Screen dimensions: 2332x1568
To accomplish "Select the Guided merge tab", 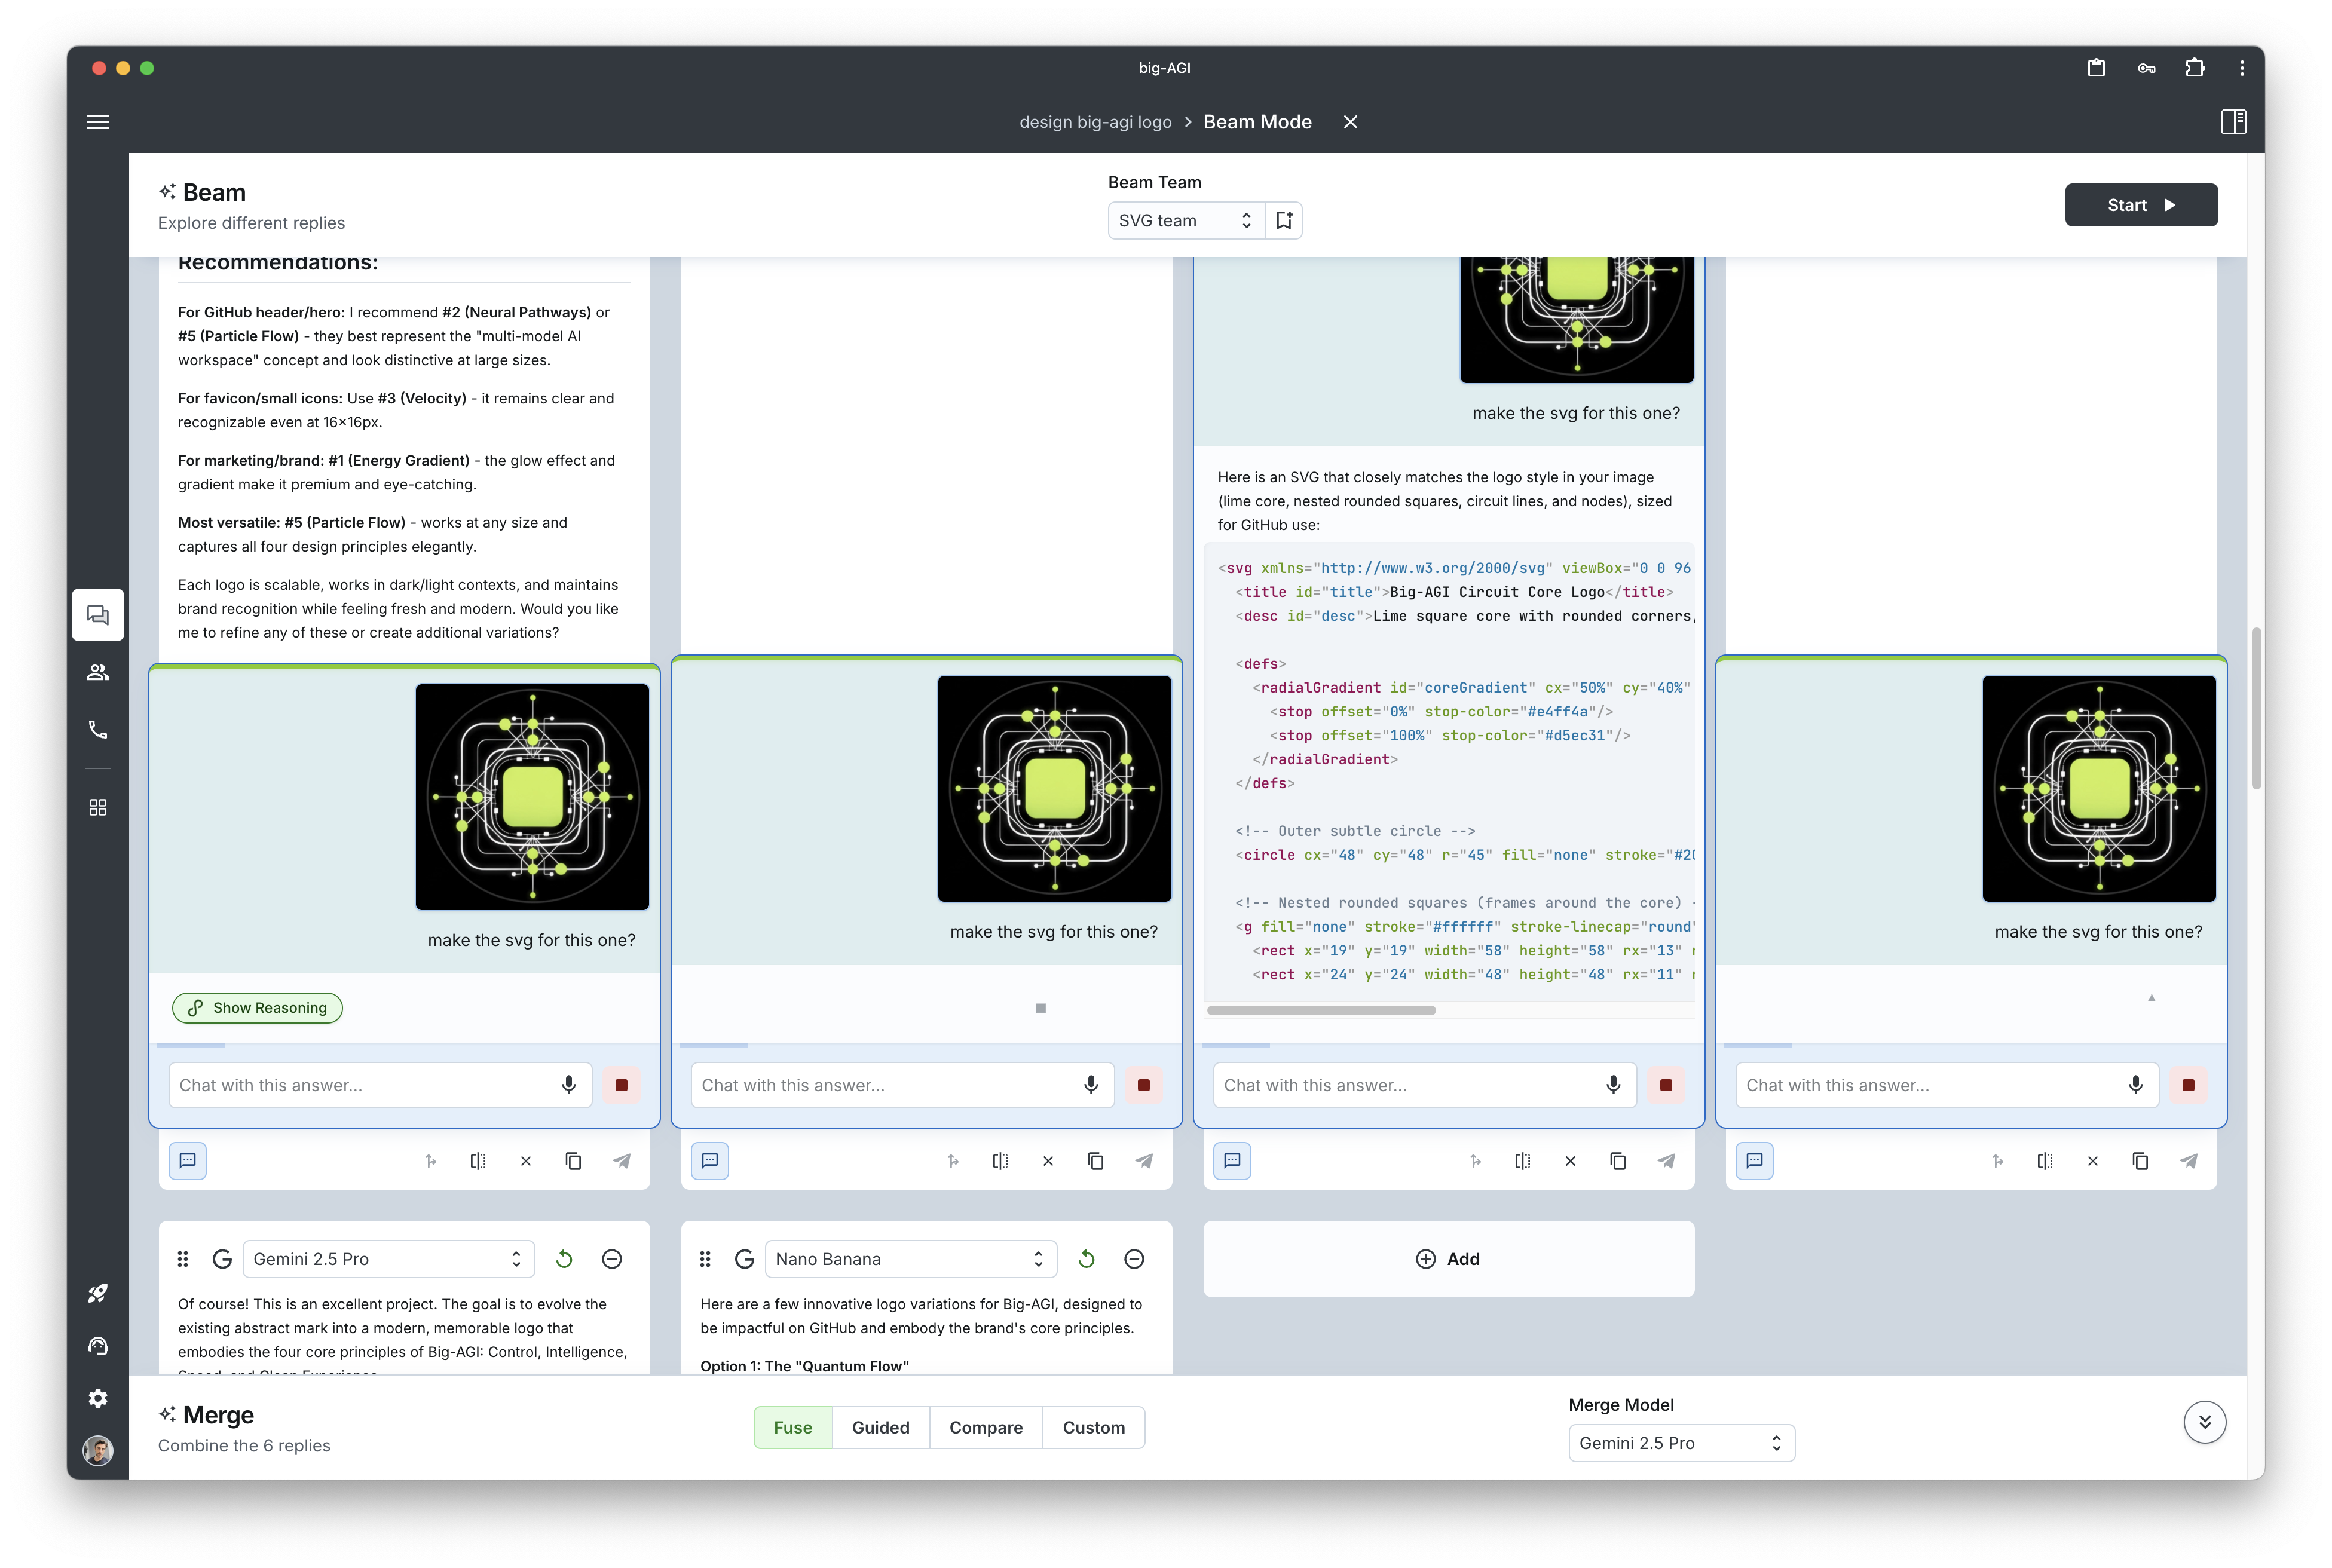I will (880, 1427).
